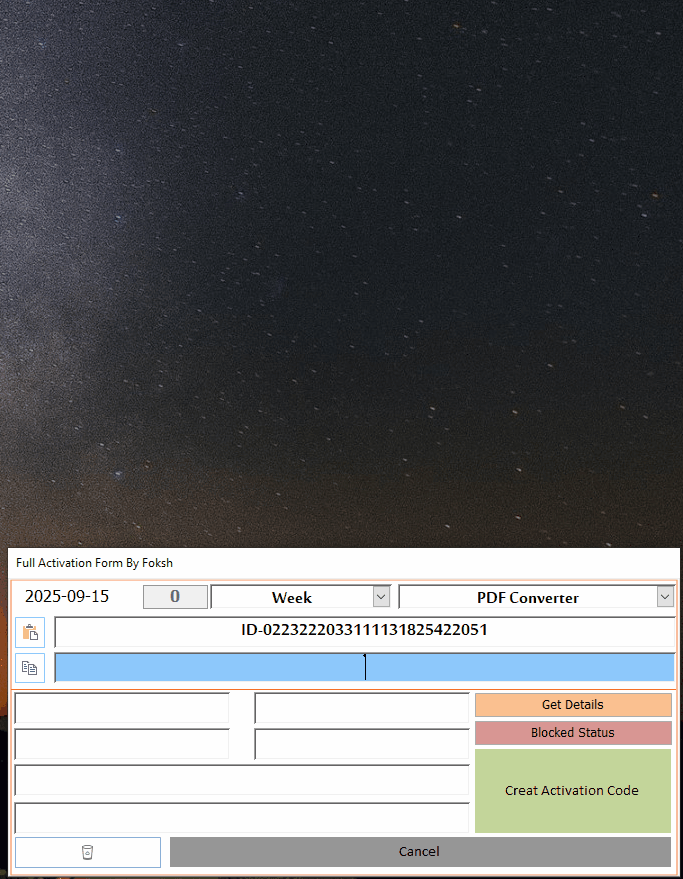This screenshot has height=879, width=683.
Task: Click the PDF Converter combo box text
Action: click(527, 597)
